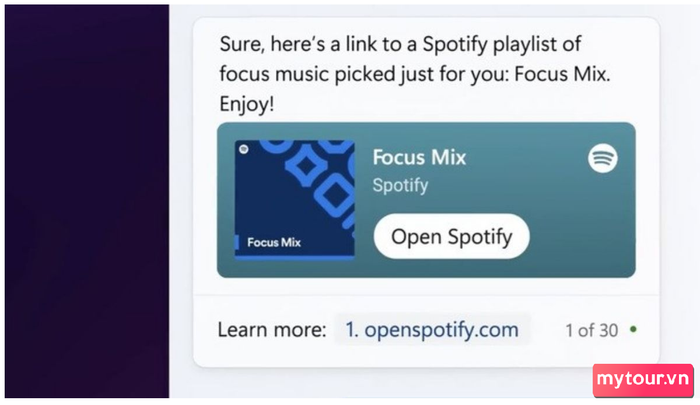Click the blue accent bar beside the cover caption

coord(237,242)
